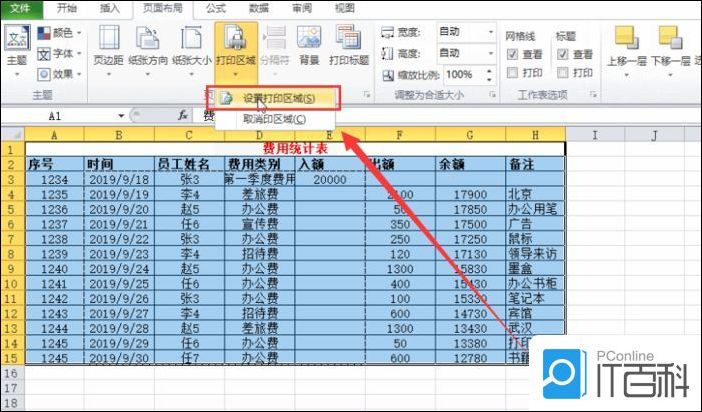Open the theme 字体 fonts icon

point(44,54)
